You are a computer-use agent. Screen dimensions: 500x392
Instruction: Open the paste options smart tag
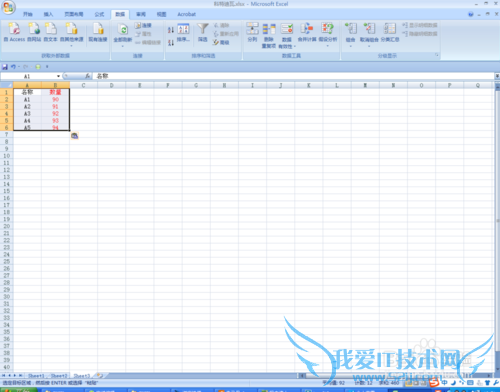[74, 136]
